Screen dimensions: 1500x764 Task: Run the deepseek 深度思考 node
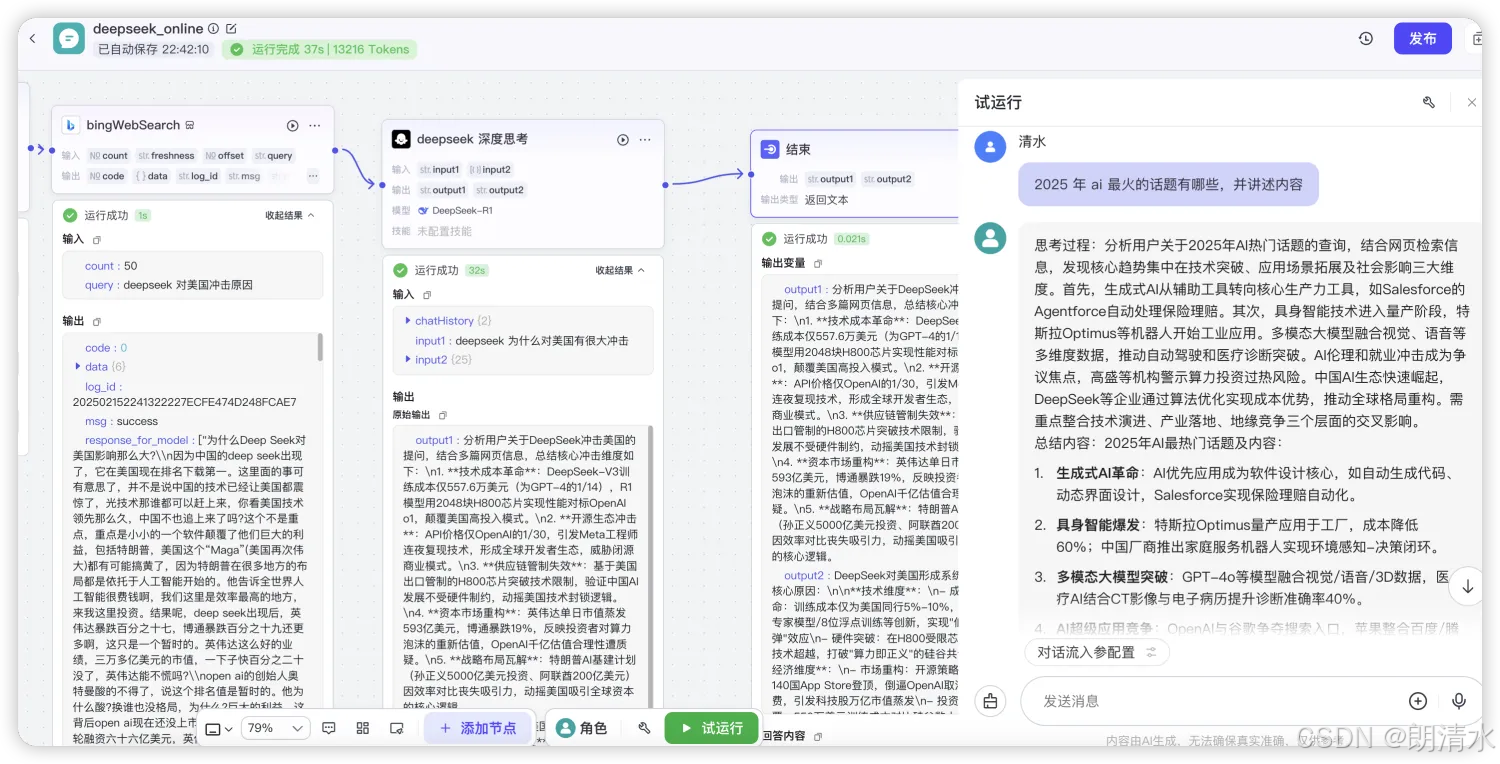click(x=622, y=139)
